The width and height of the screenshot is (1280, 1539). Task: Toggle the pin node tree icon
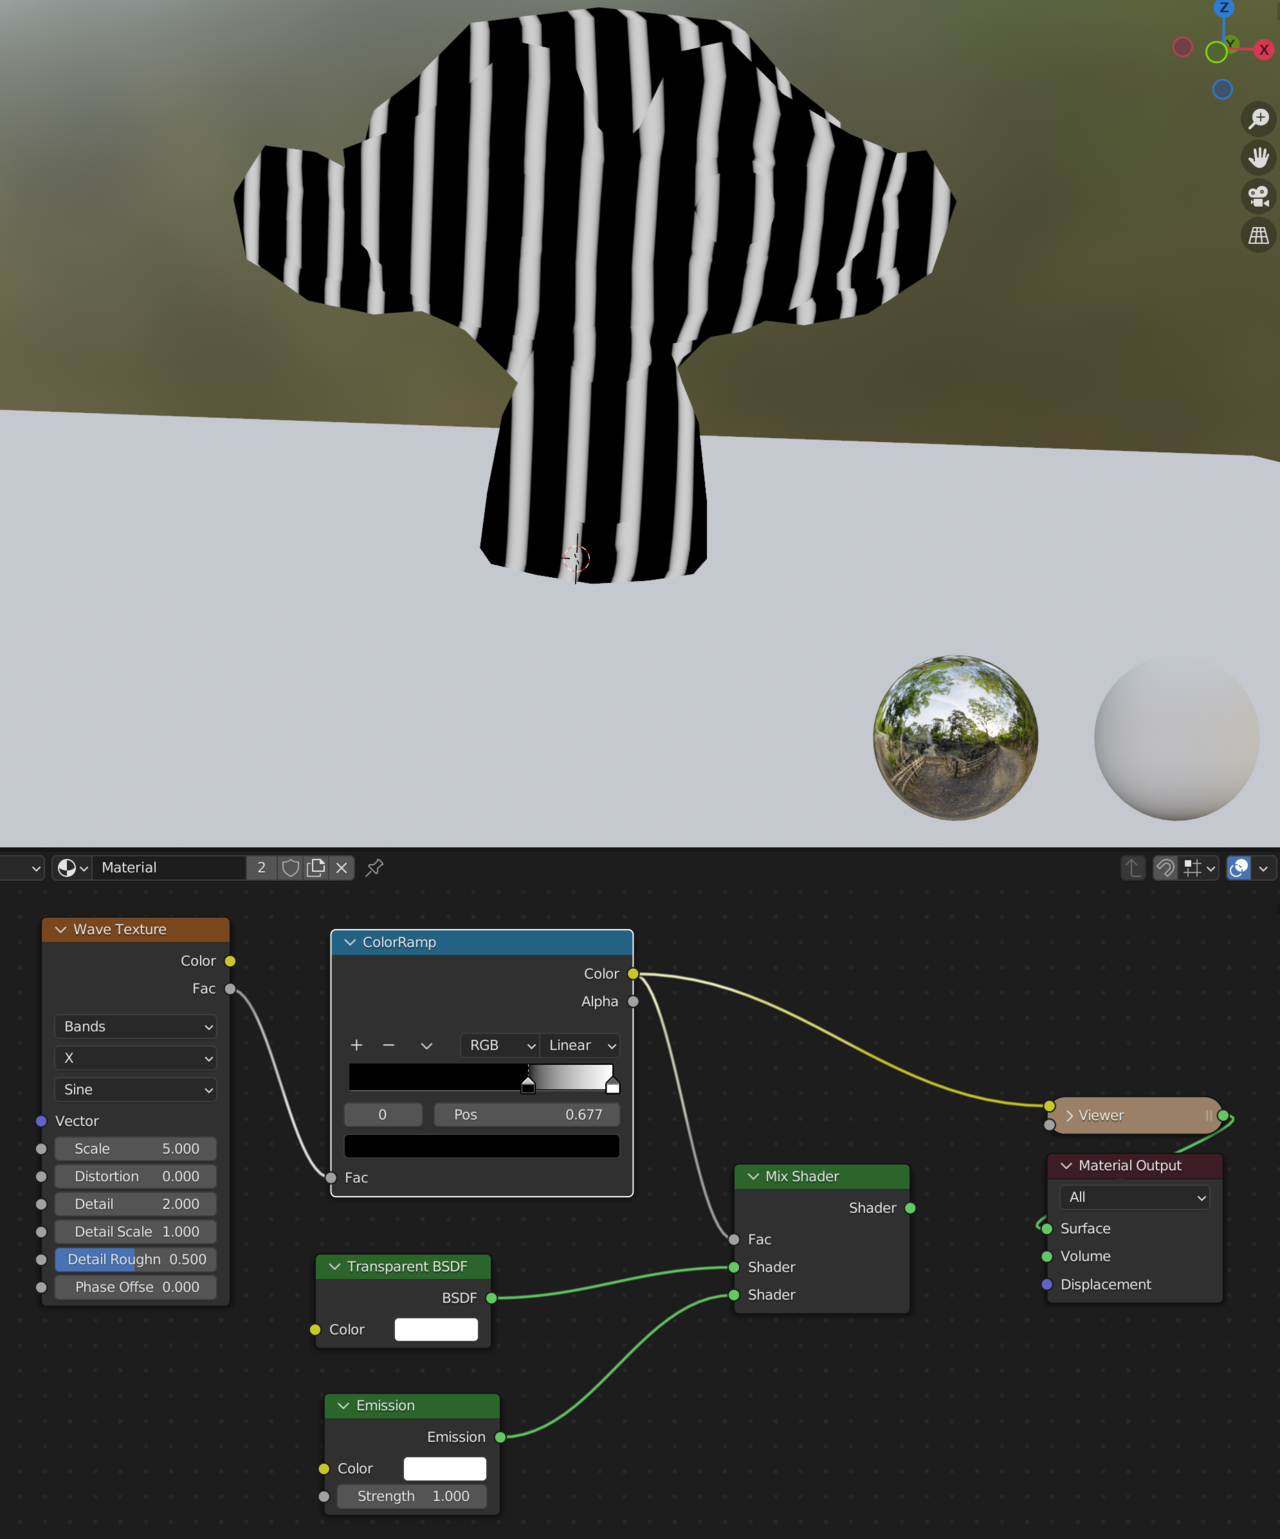[x=375, y=868]
